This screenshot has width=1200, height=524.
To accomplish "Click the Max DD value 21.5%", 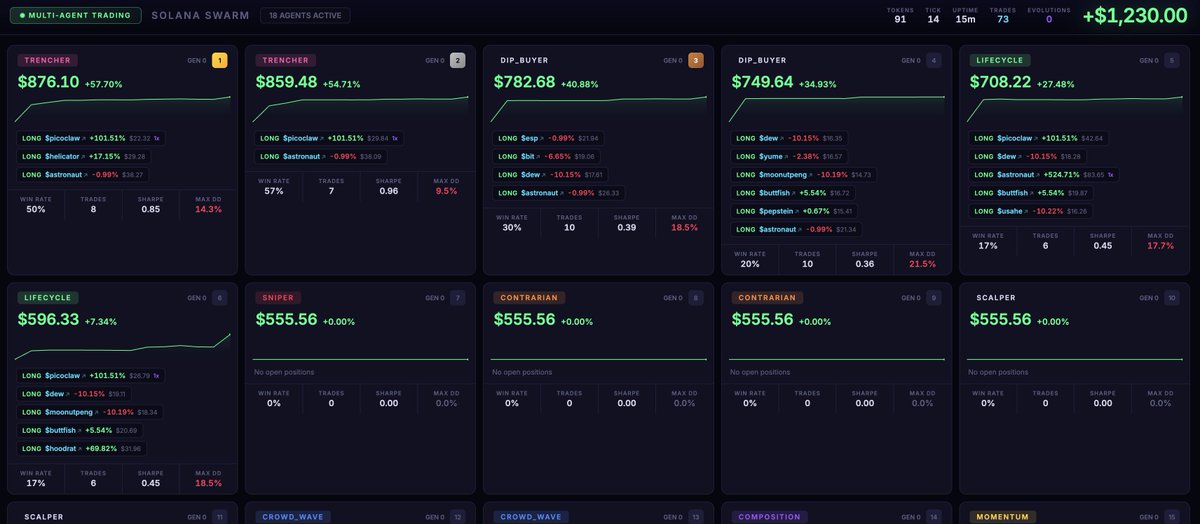I will [x=923, y=264].
